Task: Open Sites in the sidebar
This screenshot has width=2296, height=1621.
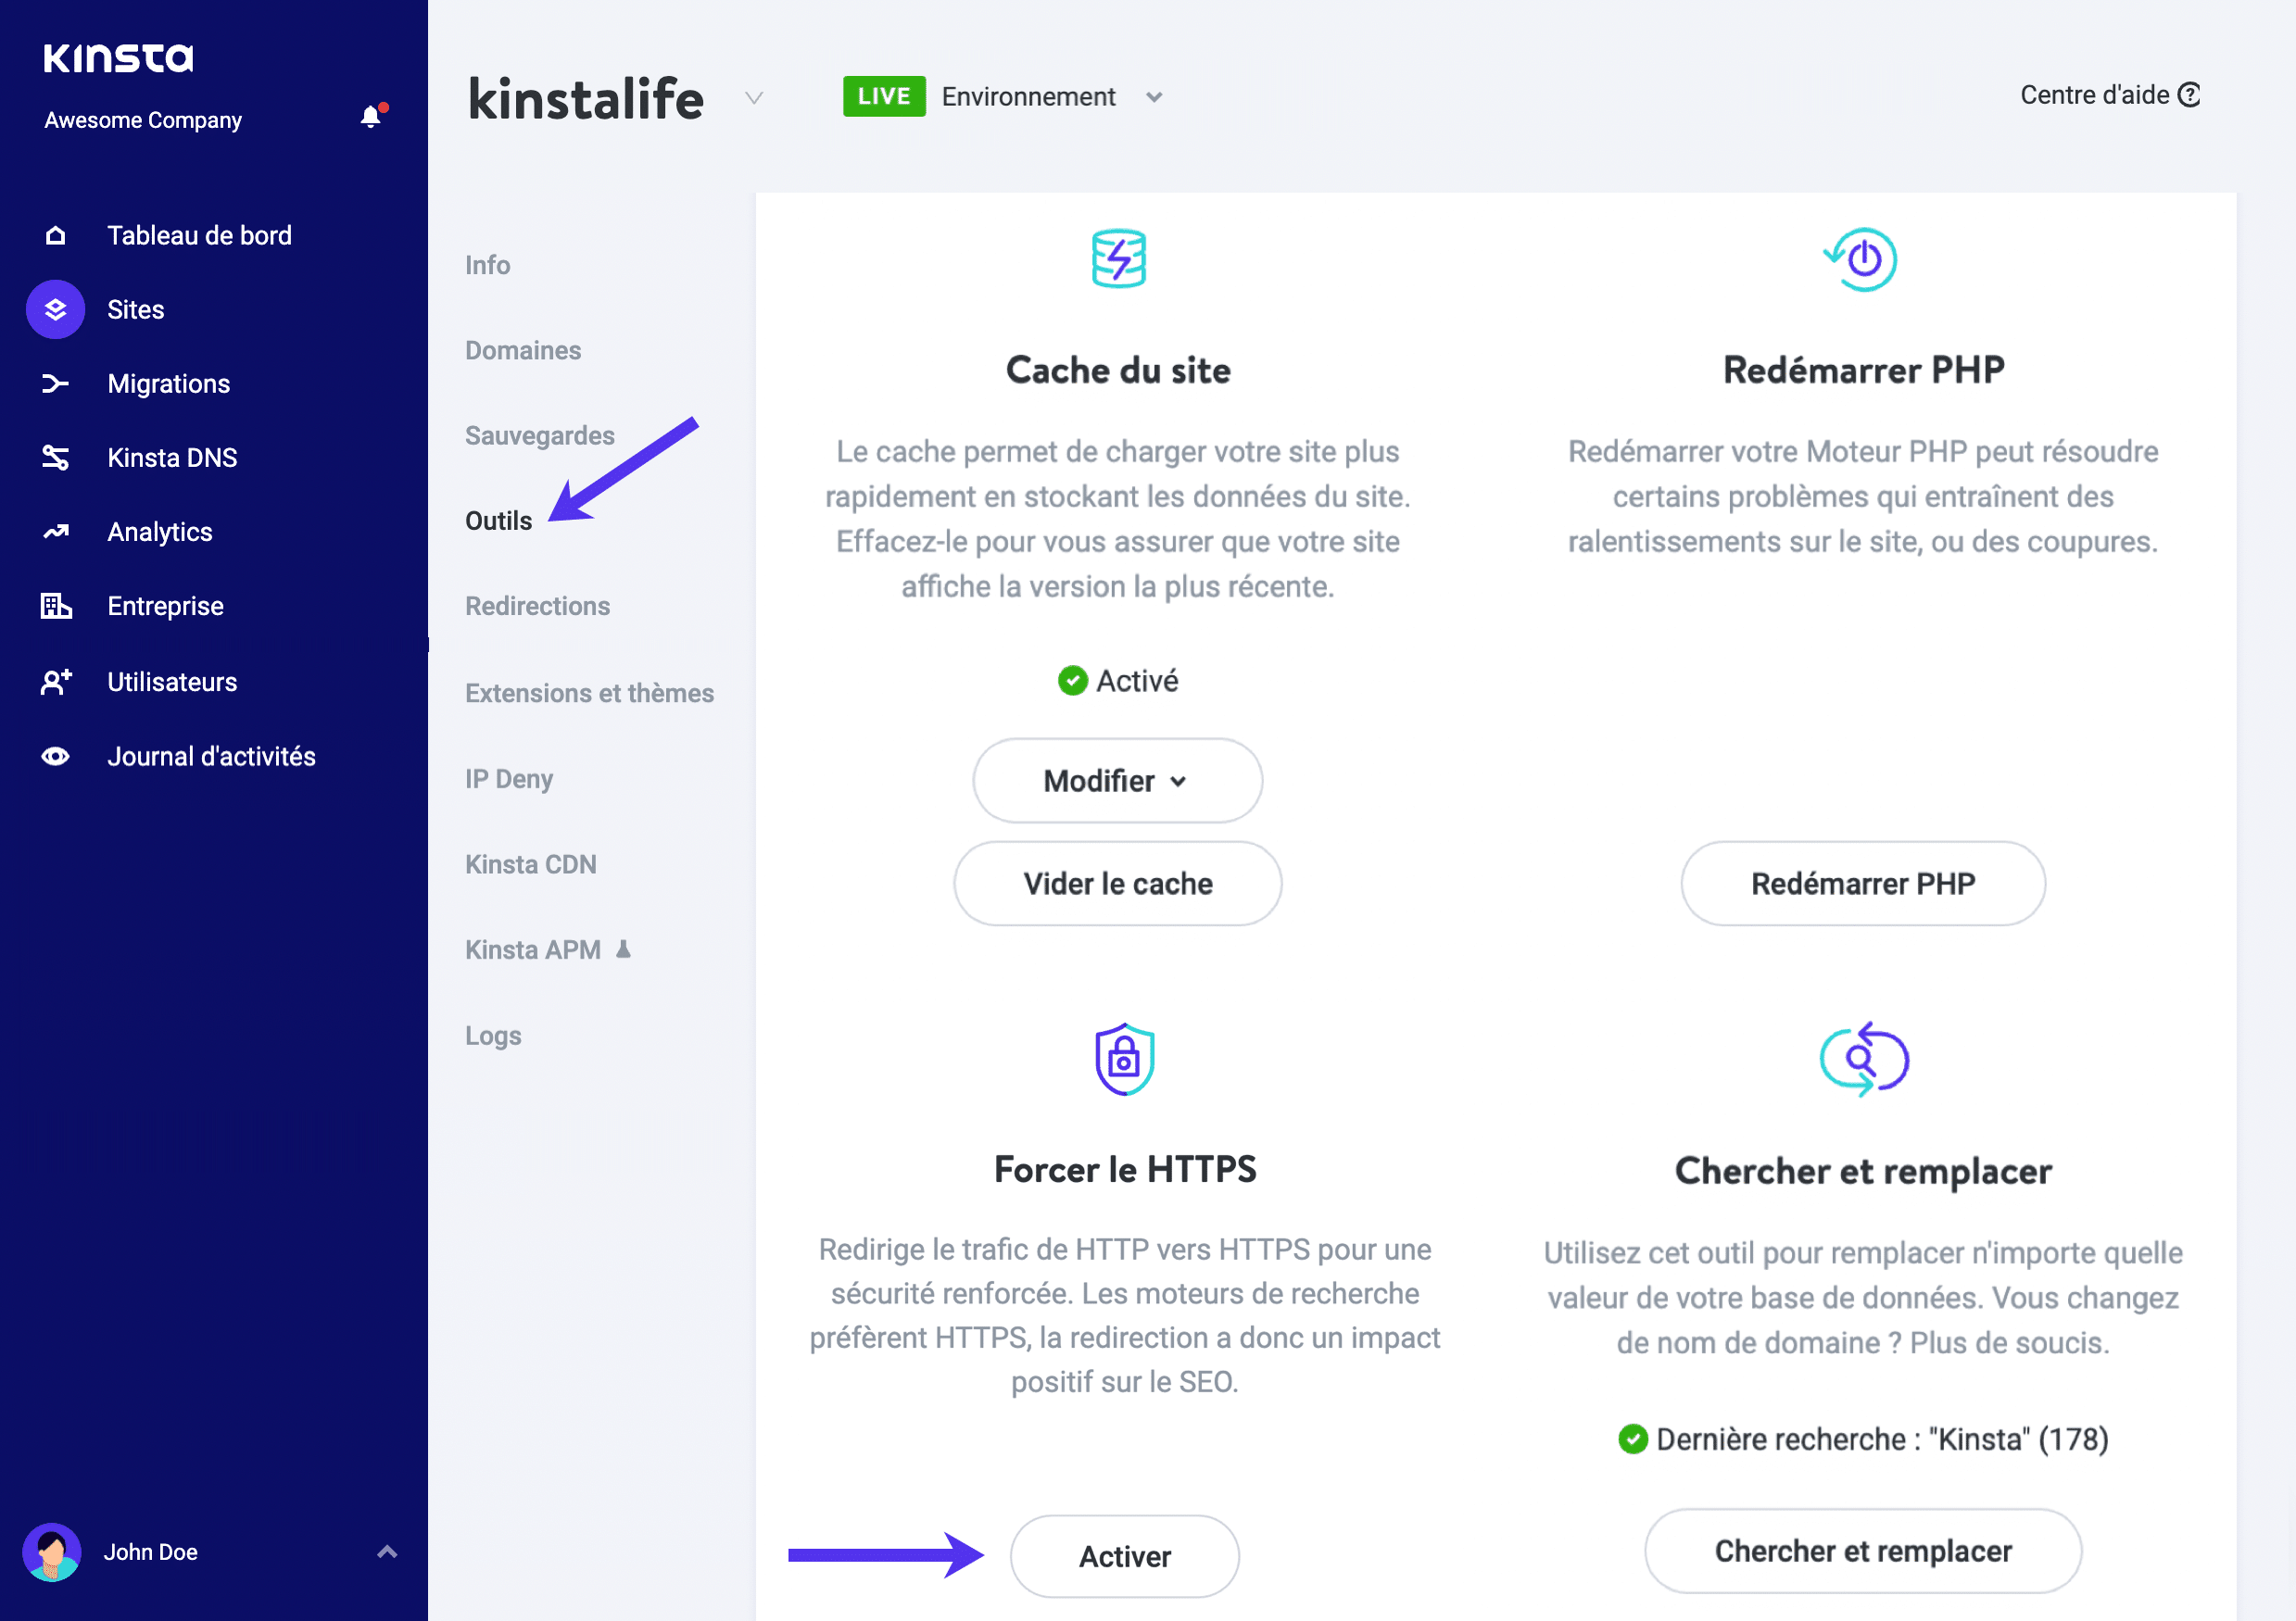Action: point(135,309)
